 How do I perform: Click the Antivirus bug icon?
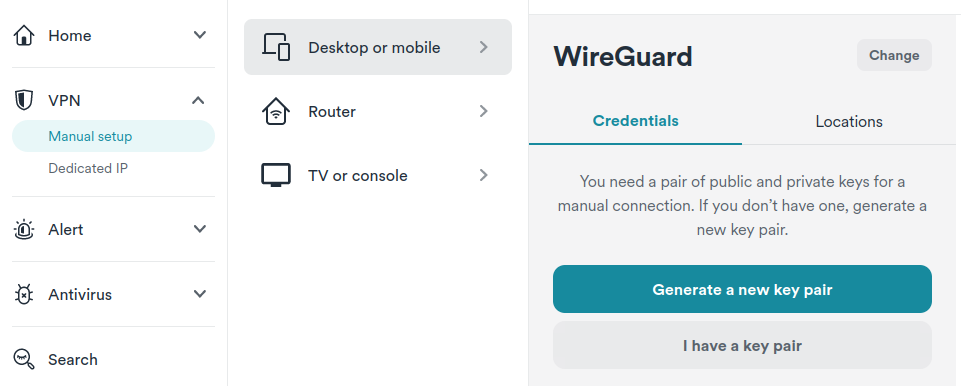point(24,295)
